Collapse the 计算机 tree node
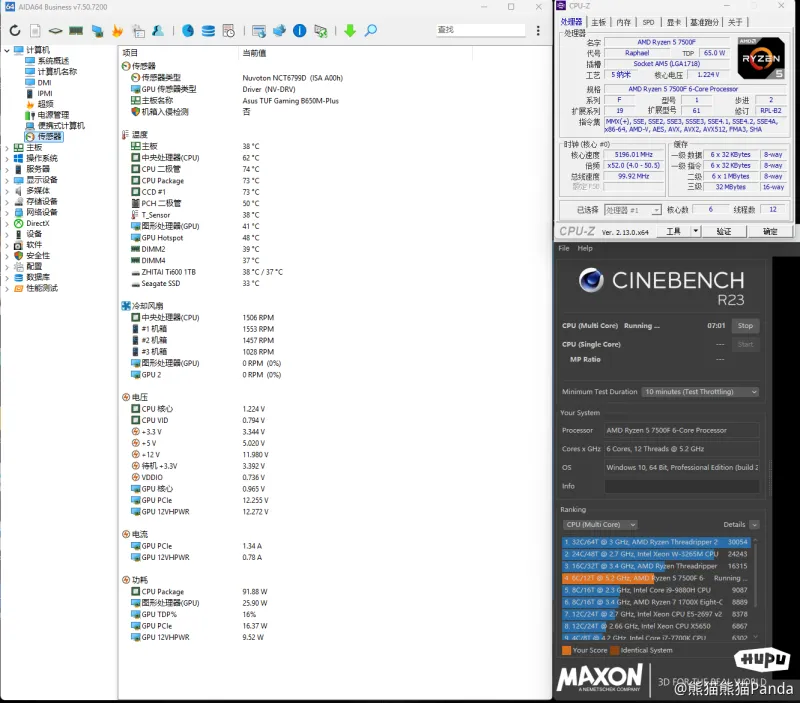The width and height of the screenshot is (800, 703). [7, 50]
